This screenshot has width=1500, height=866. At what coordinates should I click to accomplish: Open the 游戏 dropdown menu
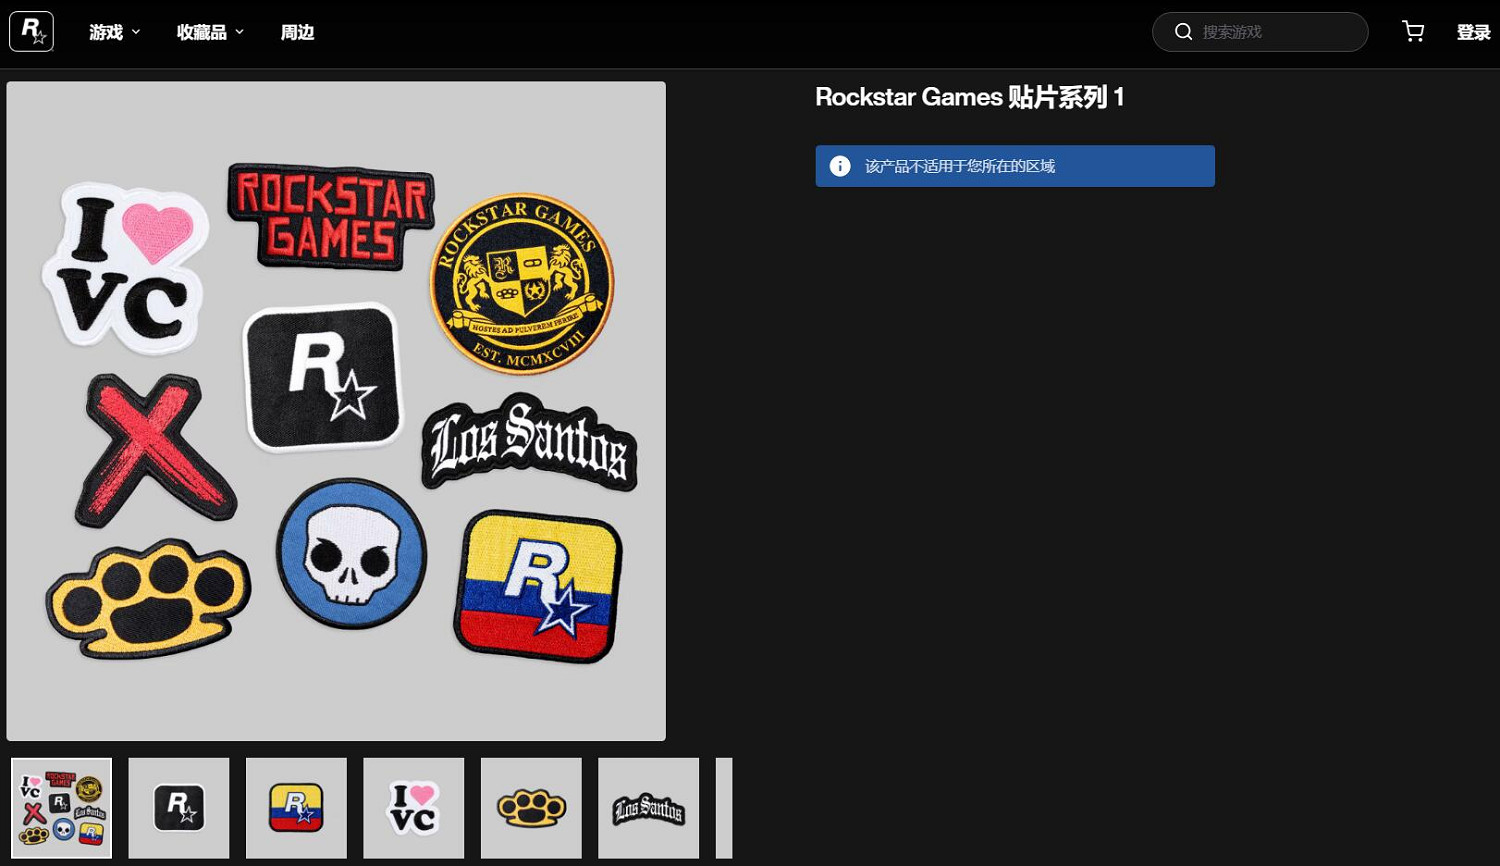pyautogui.click(x=113, y=31)
